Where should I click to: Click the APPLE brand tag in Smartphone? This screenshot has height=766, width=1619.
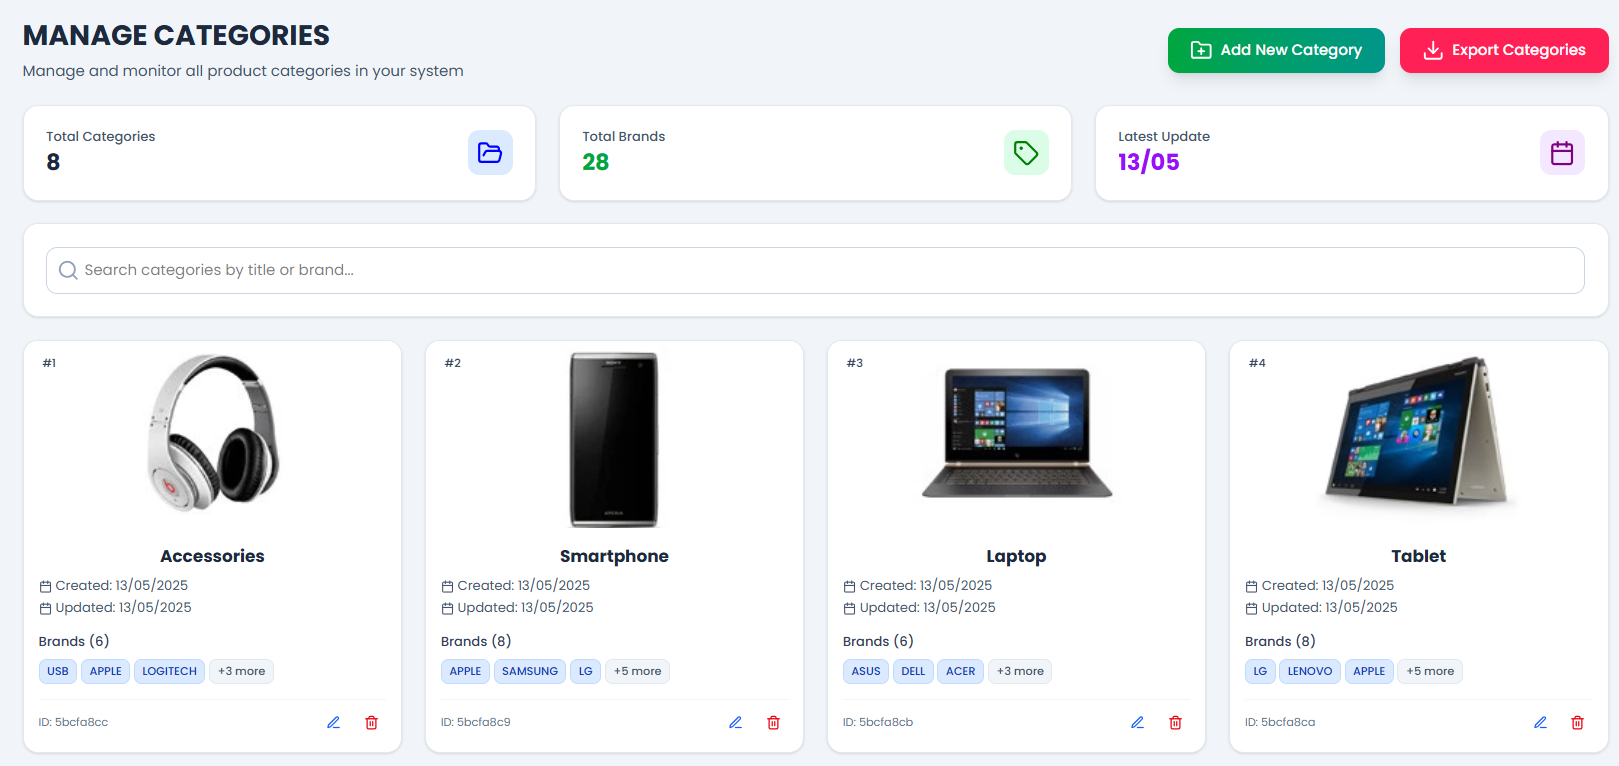pyautogui.click(x=466, y=671)
